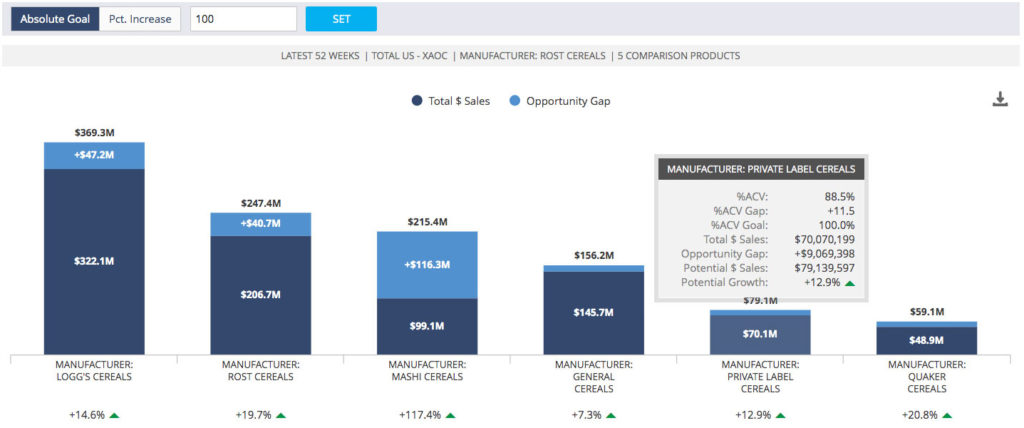Click TOTAL US - XAOC in subtitle bar
This screenshot has width=1024, height=428.
(409, 56)
